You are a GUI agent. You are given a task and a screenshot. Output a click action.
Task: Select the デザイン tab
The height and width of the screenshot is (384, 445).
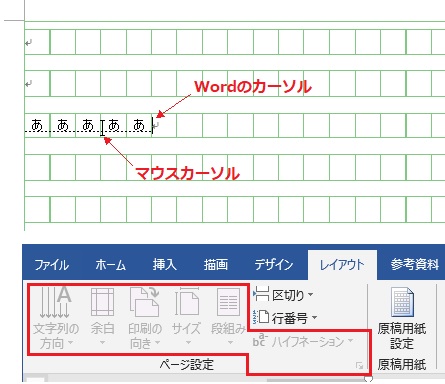(x=274, y=265)
